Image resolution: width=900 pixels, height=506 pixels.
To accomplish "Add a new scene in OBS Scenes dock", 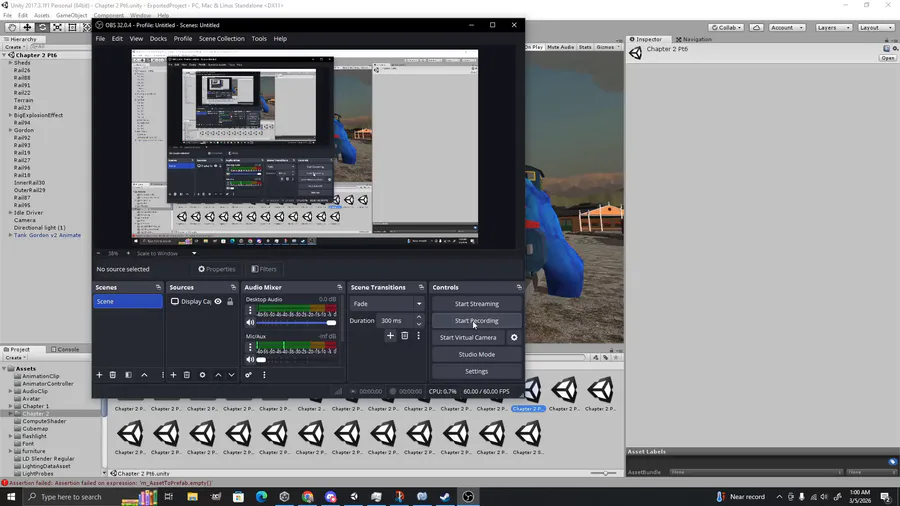I will [99, 375].
